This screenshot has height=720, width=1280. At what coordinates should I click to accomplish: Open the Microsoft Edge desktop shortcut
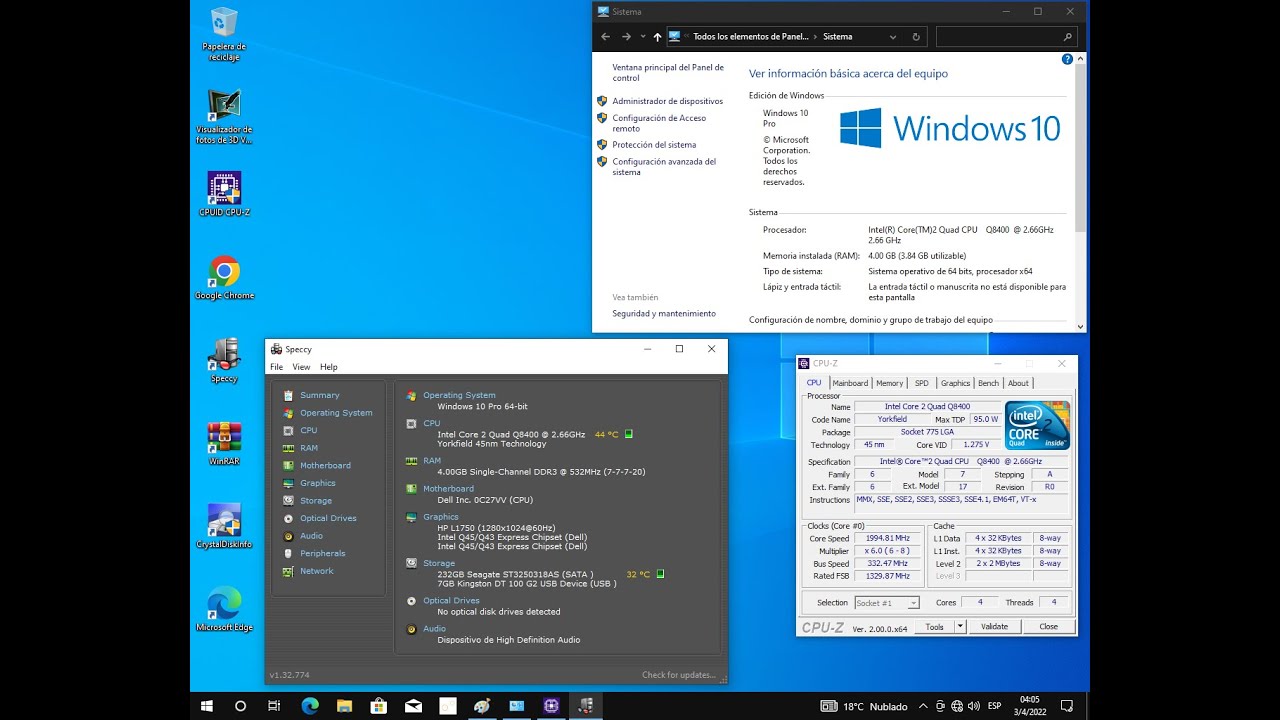coord(224,609)
